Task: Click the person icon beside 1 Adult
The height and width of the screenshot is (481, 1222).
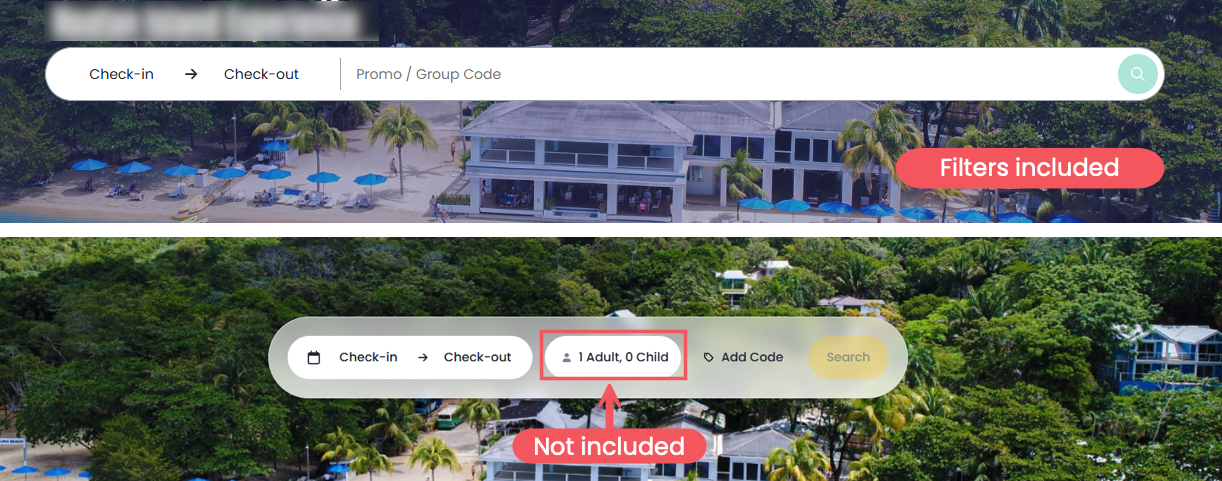Action: 567,357
